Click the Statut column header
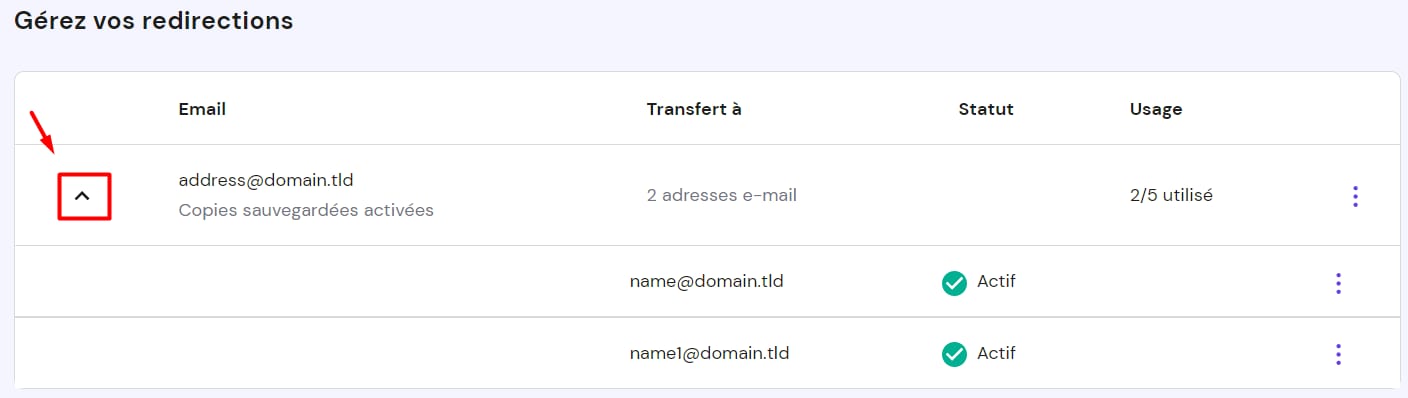This screenshot has height=398, width=1408. (x=986, y=109)
